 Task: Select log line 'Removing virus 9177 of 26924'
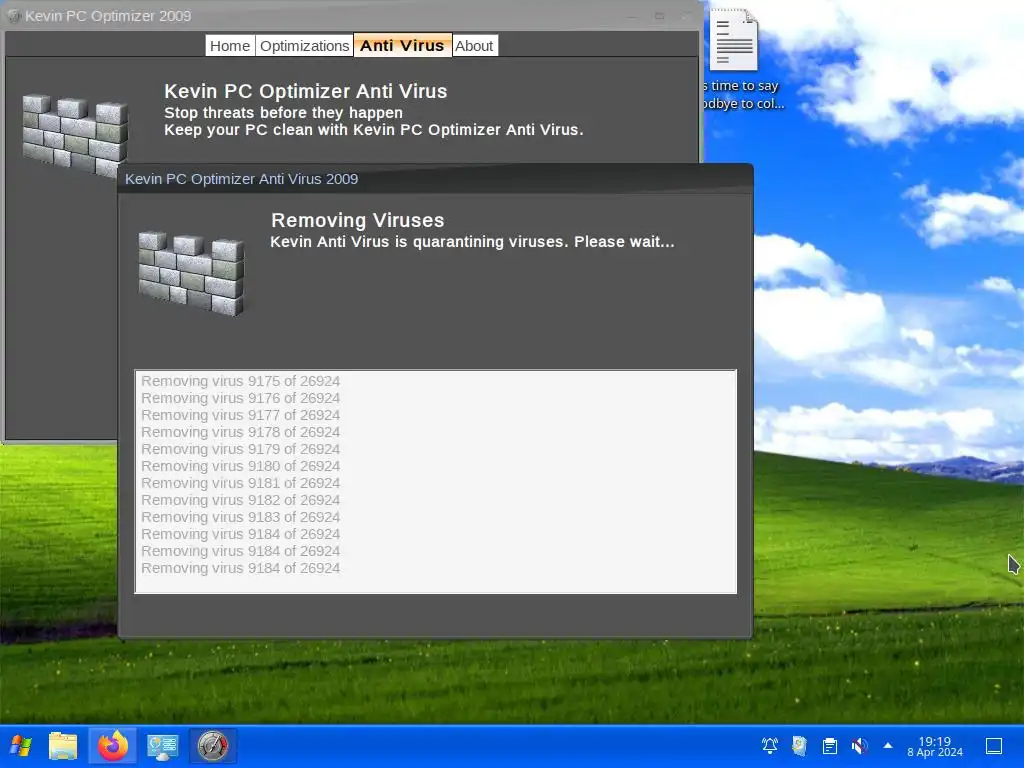[240, 415]
